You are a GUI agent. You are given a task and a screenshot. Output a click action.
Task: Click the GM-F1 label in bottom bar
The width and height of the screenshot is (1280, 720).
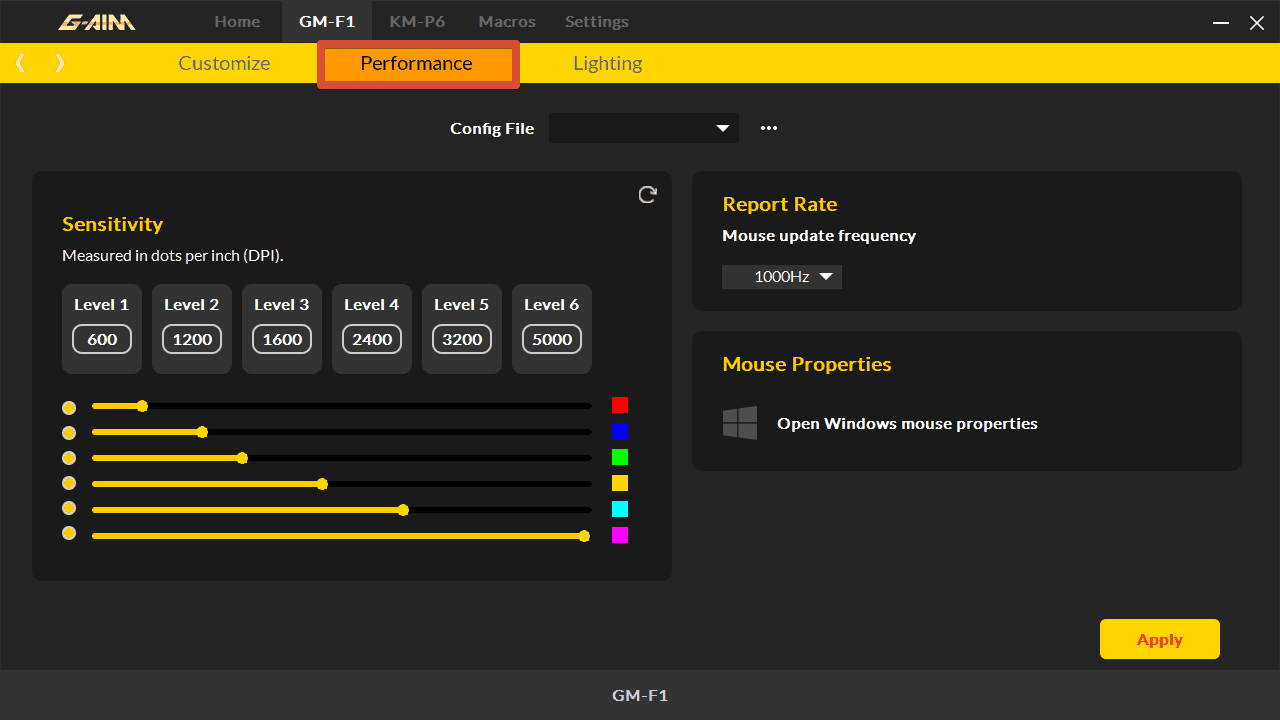click(x=640, y=695)
